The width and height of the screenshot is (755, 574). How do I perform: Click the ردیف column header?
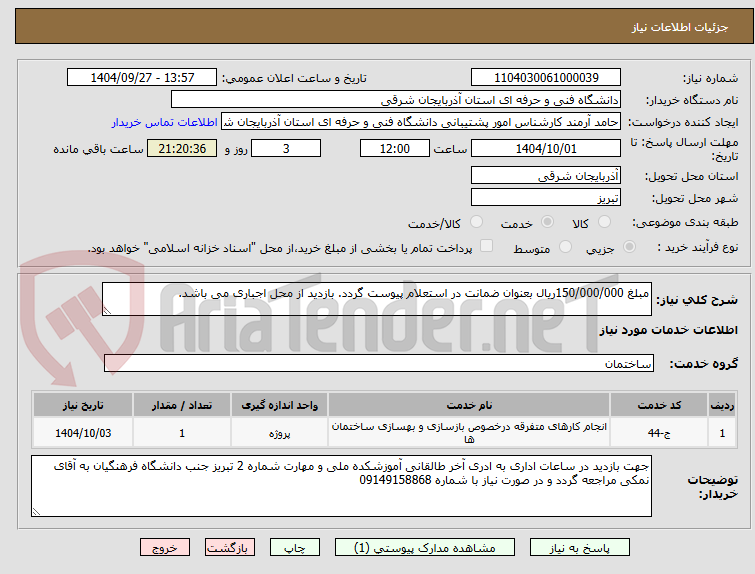[722, 405]
